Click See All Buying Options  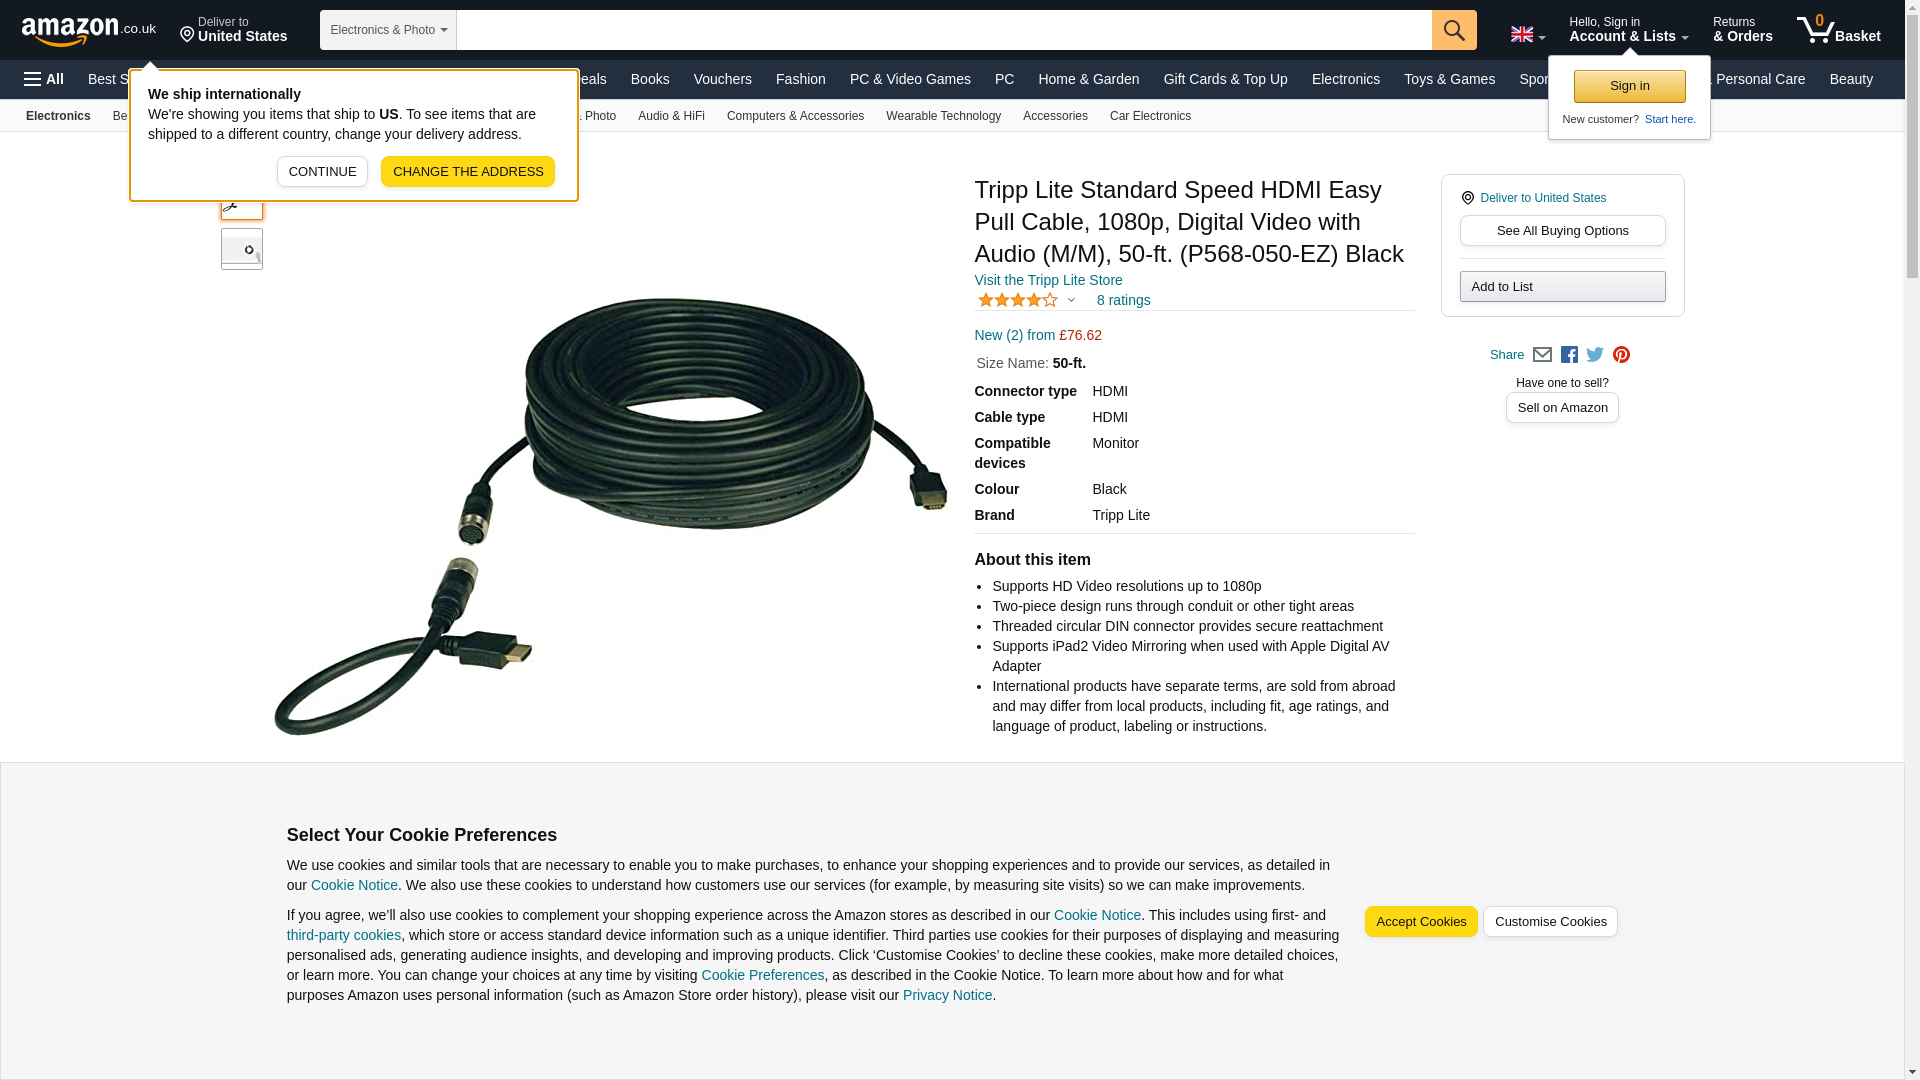click(1562, 231)
